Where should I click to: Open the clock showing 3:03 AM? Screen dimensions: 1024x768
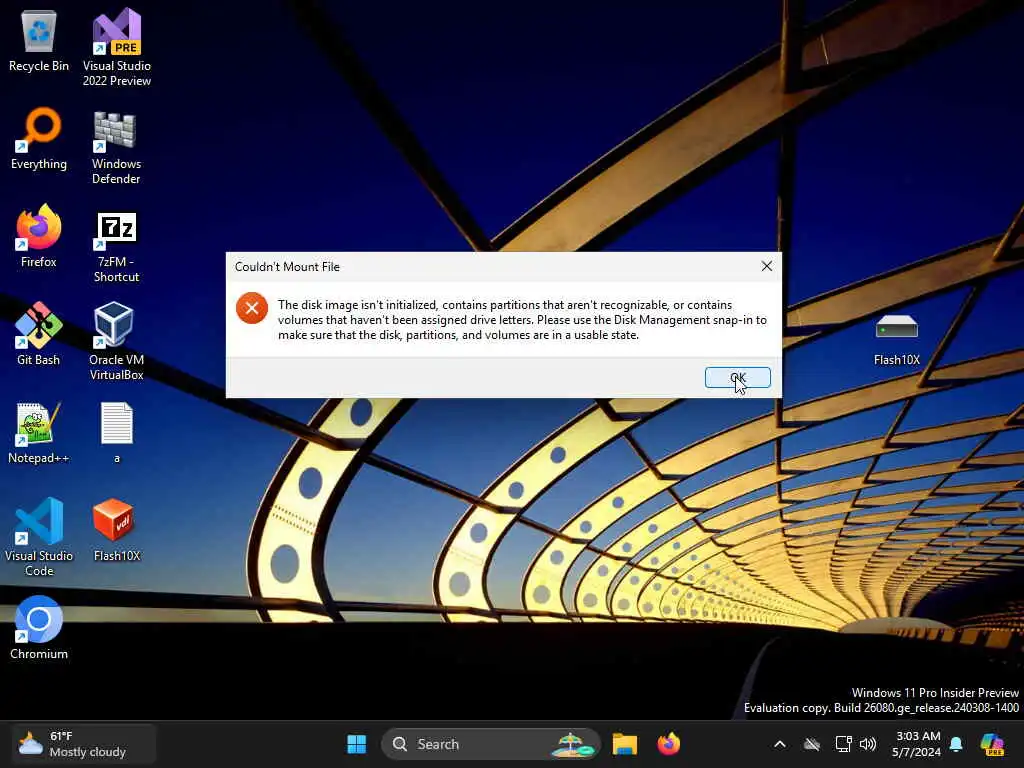(x=917, y=744)
